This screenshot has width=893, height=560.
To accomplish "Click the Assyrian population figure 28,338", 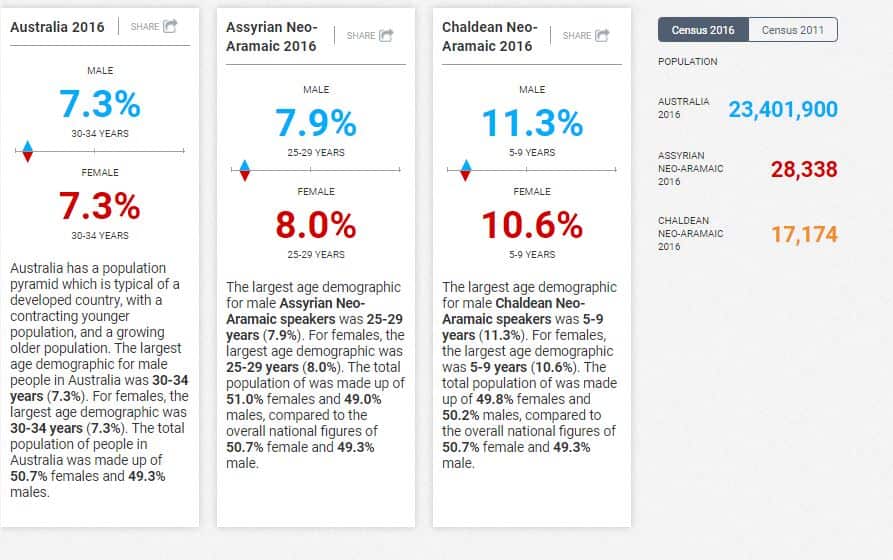I will click(803, 170).
